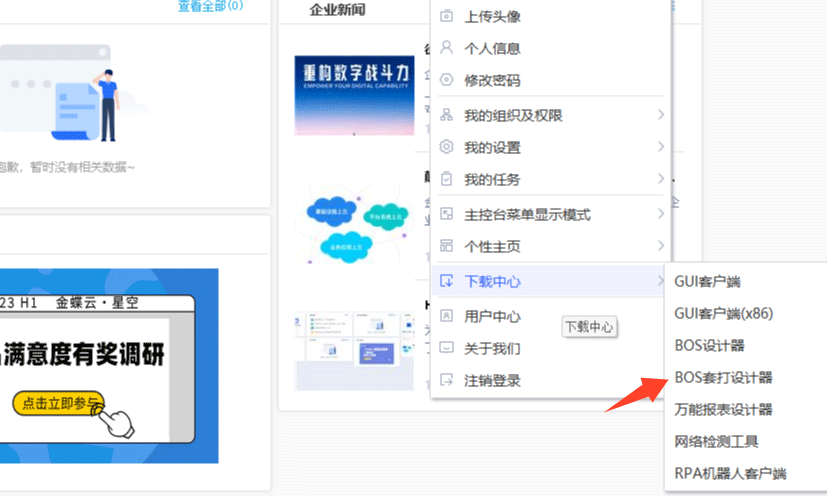Open the 重构数字战斗力 news thumbnail
Viewport: 827px width, 496px height.
(x=354, y=96)
